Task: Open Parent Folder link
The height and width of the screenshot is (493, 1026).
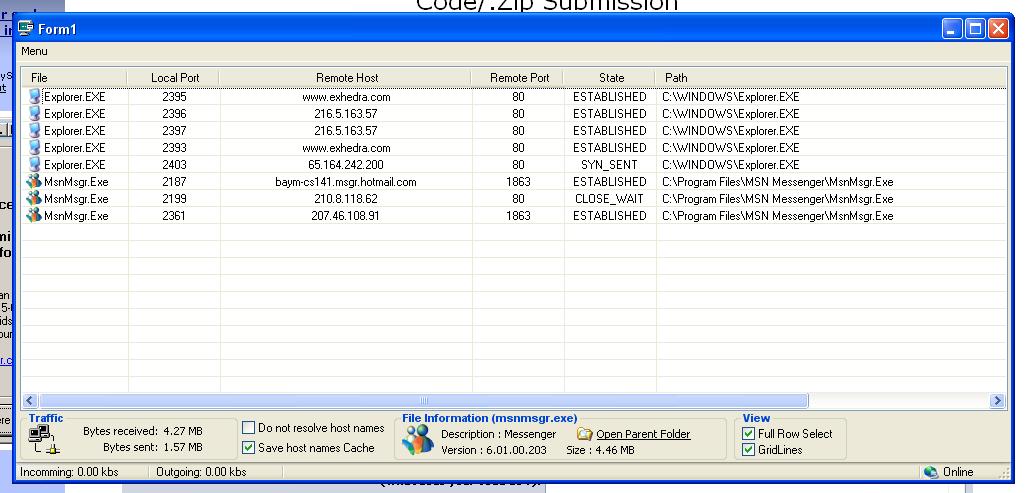Action: click(642, 434)
